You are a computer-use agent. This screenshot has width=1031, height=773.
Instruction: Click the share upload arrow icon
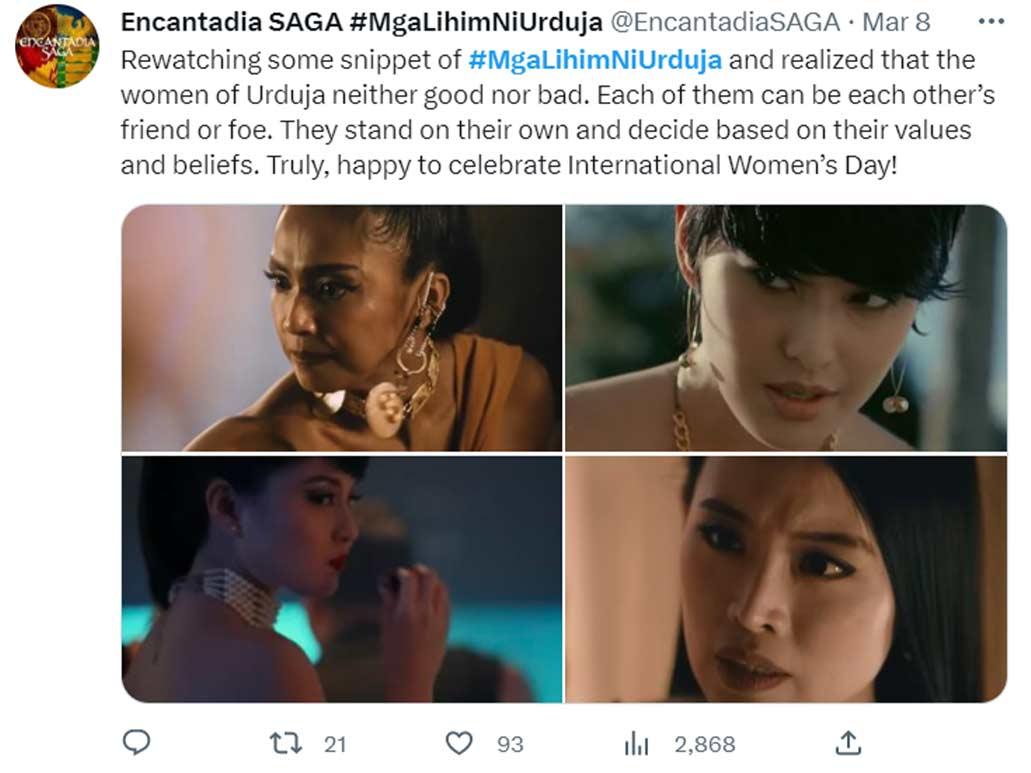tap(848, 742)
